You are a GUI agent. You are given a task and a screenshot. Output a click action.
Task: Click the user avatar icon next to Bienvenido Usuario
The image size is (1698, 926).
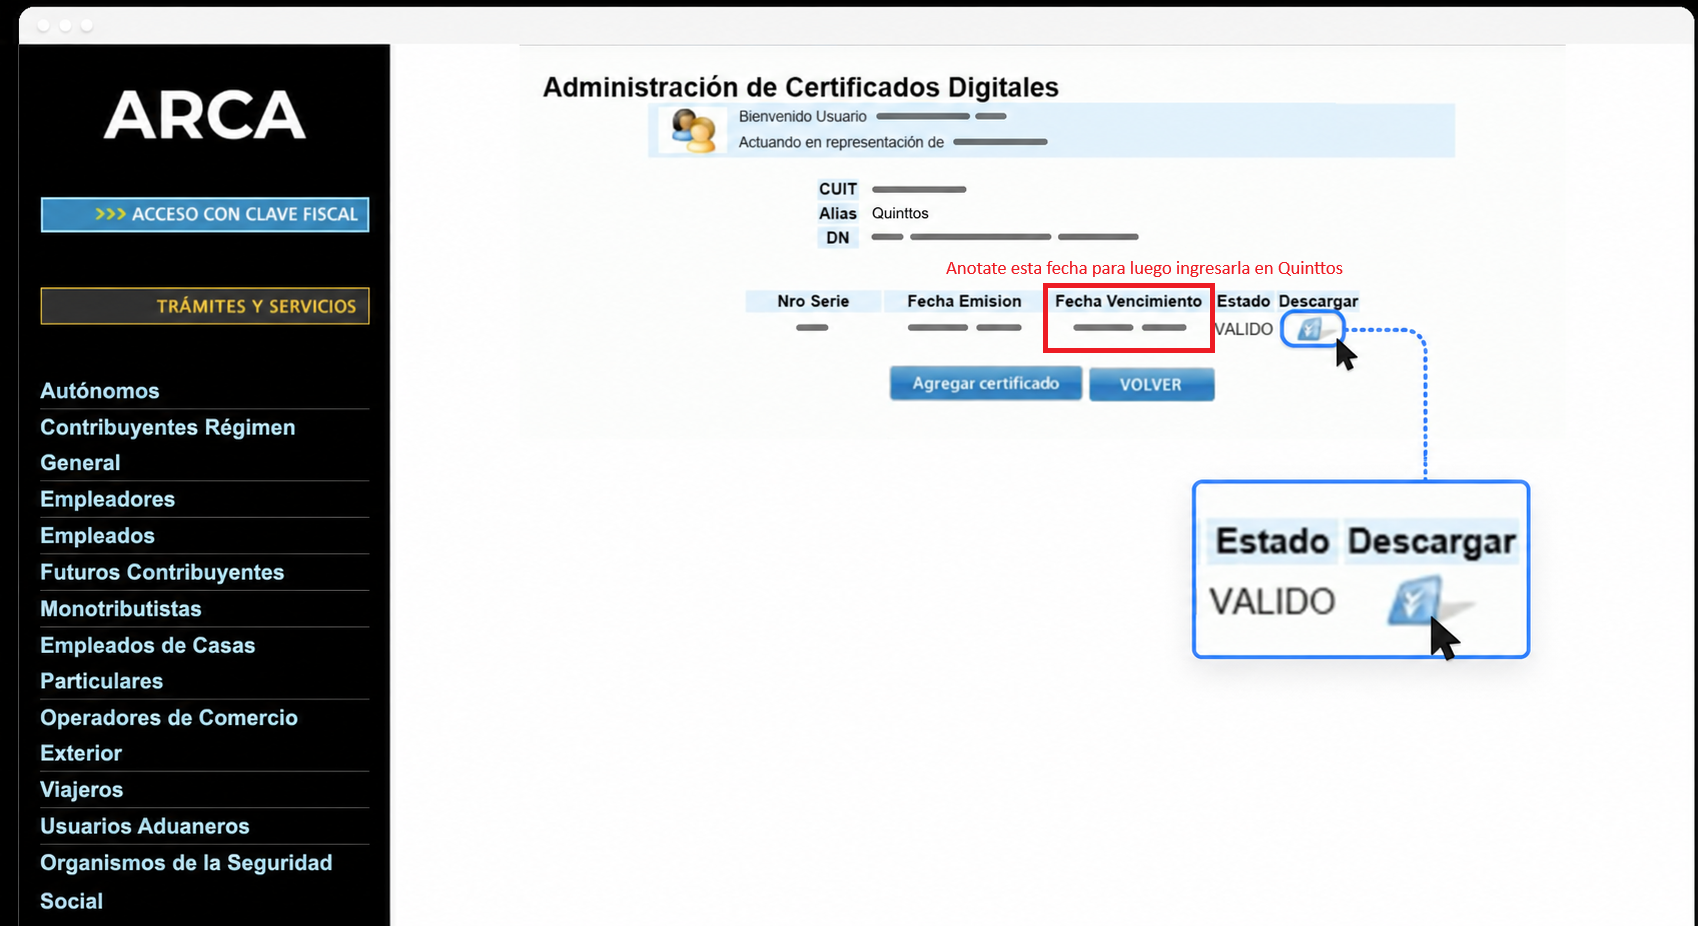693,130
